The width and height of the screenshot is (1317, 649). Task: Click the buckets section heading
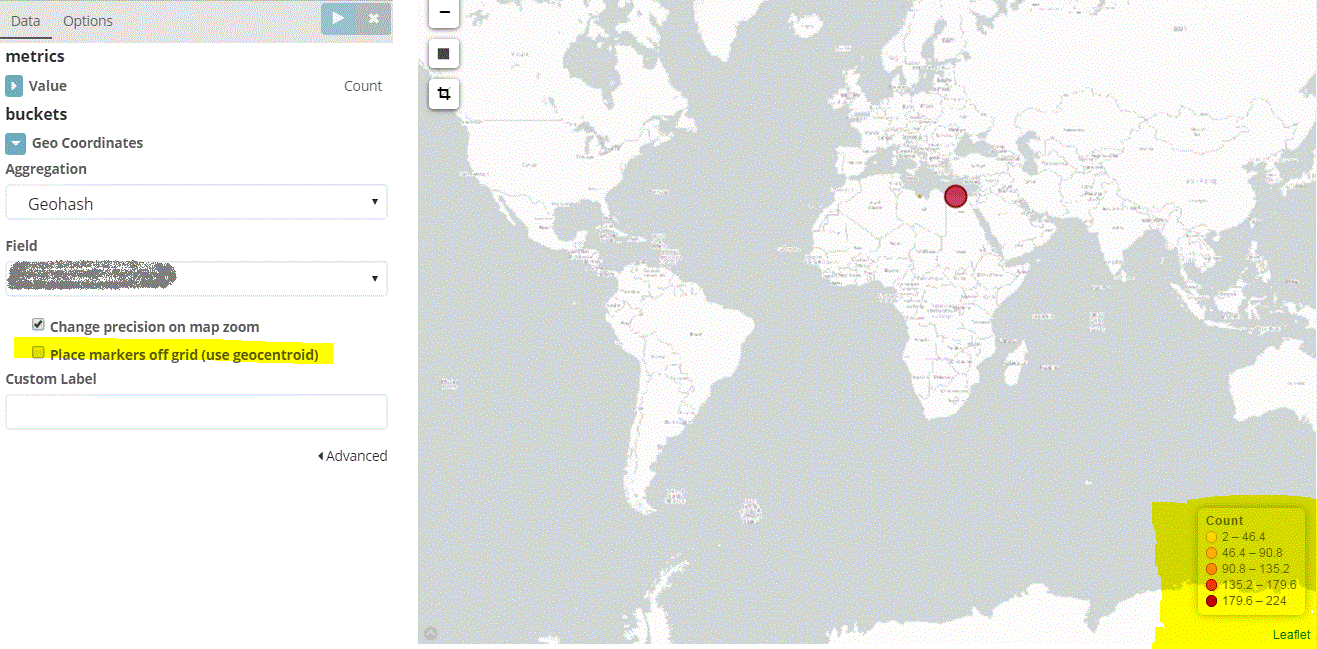pyautogui.click(x=36, y=114)
